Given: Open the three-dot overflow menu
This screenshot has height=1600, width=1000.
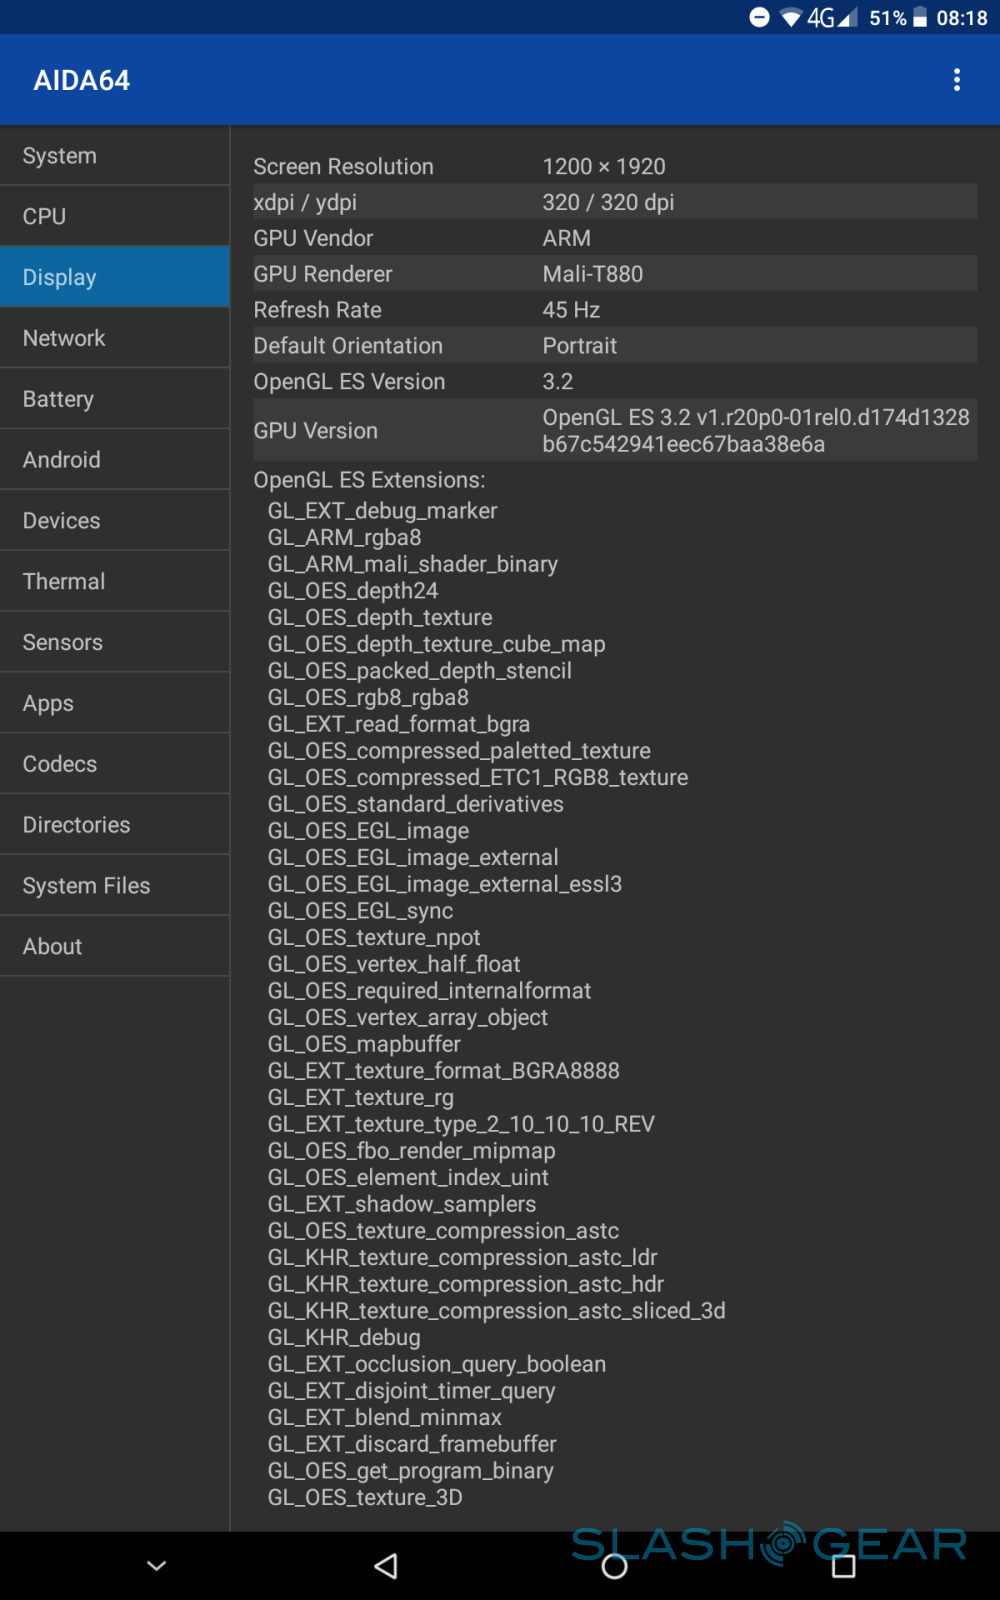Looking at the screenshot, I should click(957, 80).
